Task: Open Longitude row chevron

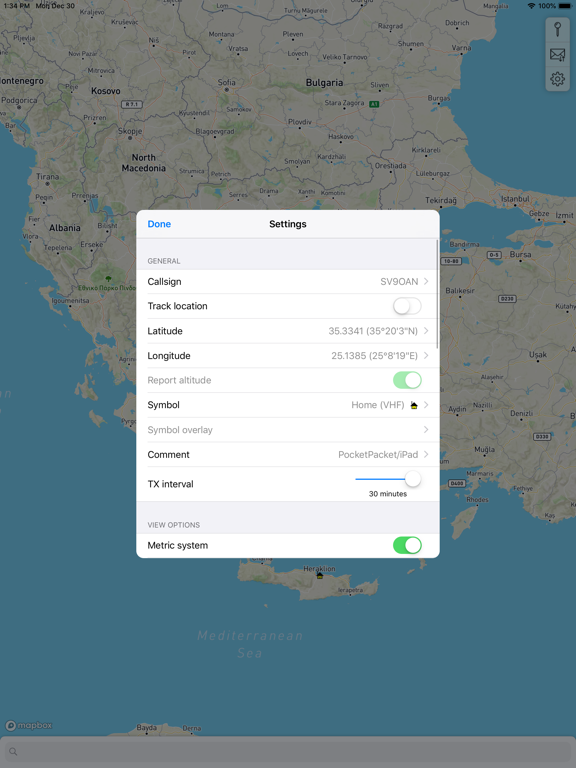Action: point(426,356)
